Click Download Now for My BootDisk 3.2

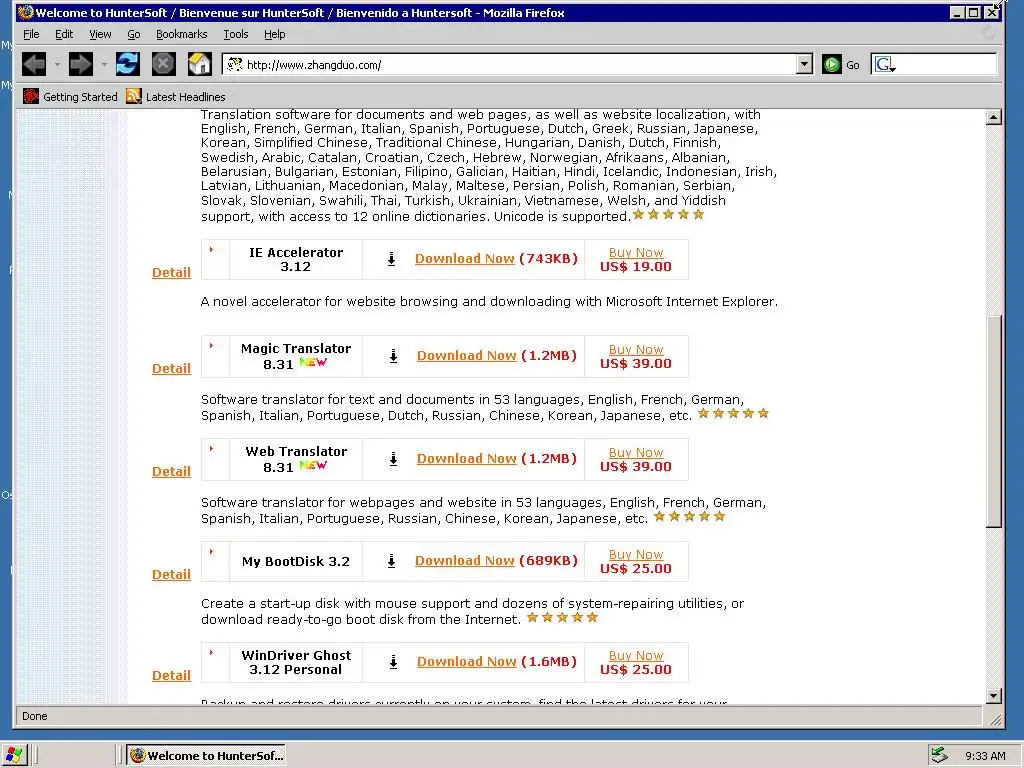(x=465, y=560)
